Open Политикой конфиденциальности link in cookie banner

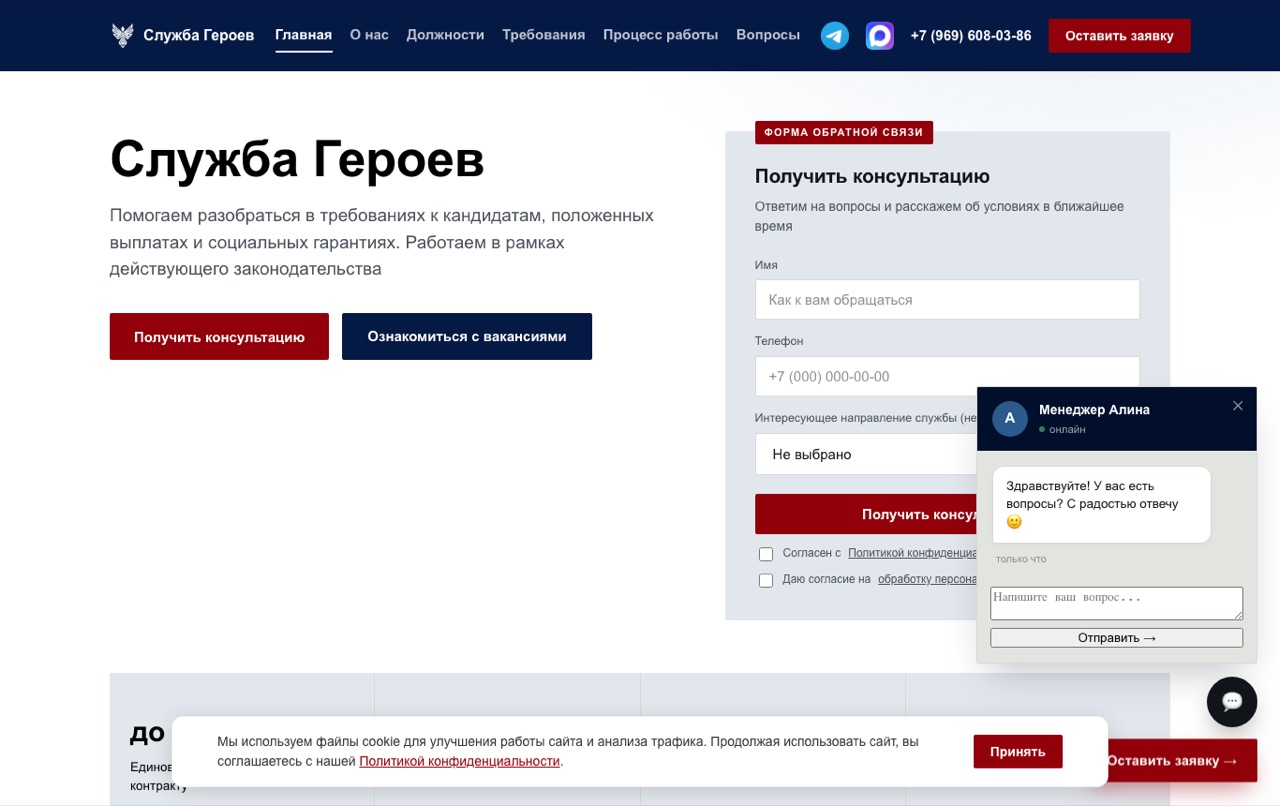click(460, 761)
